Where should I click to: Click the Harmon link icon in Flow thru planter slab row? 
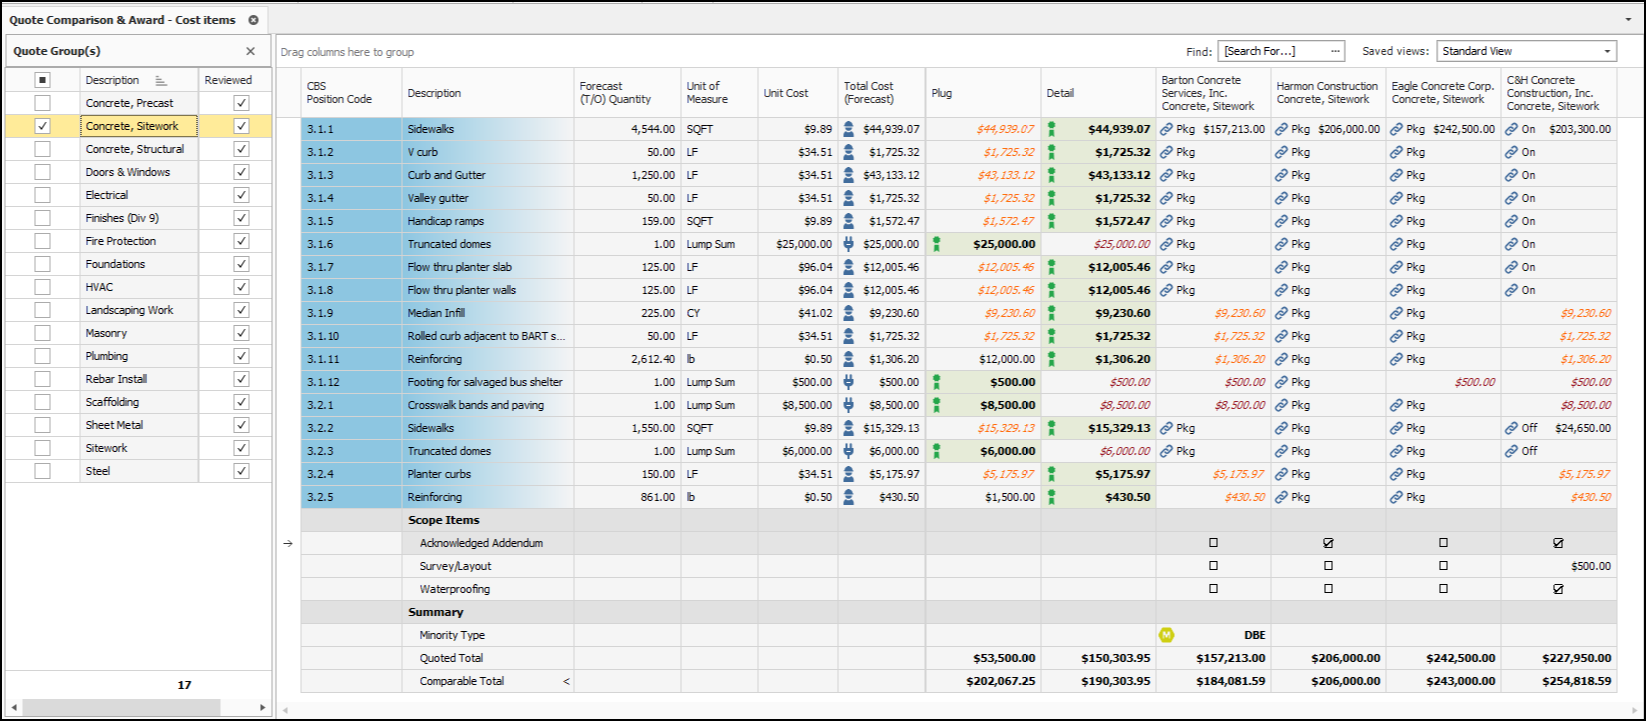pyautogui.click(x=1281, y=267)
